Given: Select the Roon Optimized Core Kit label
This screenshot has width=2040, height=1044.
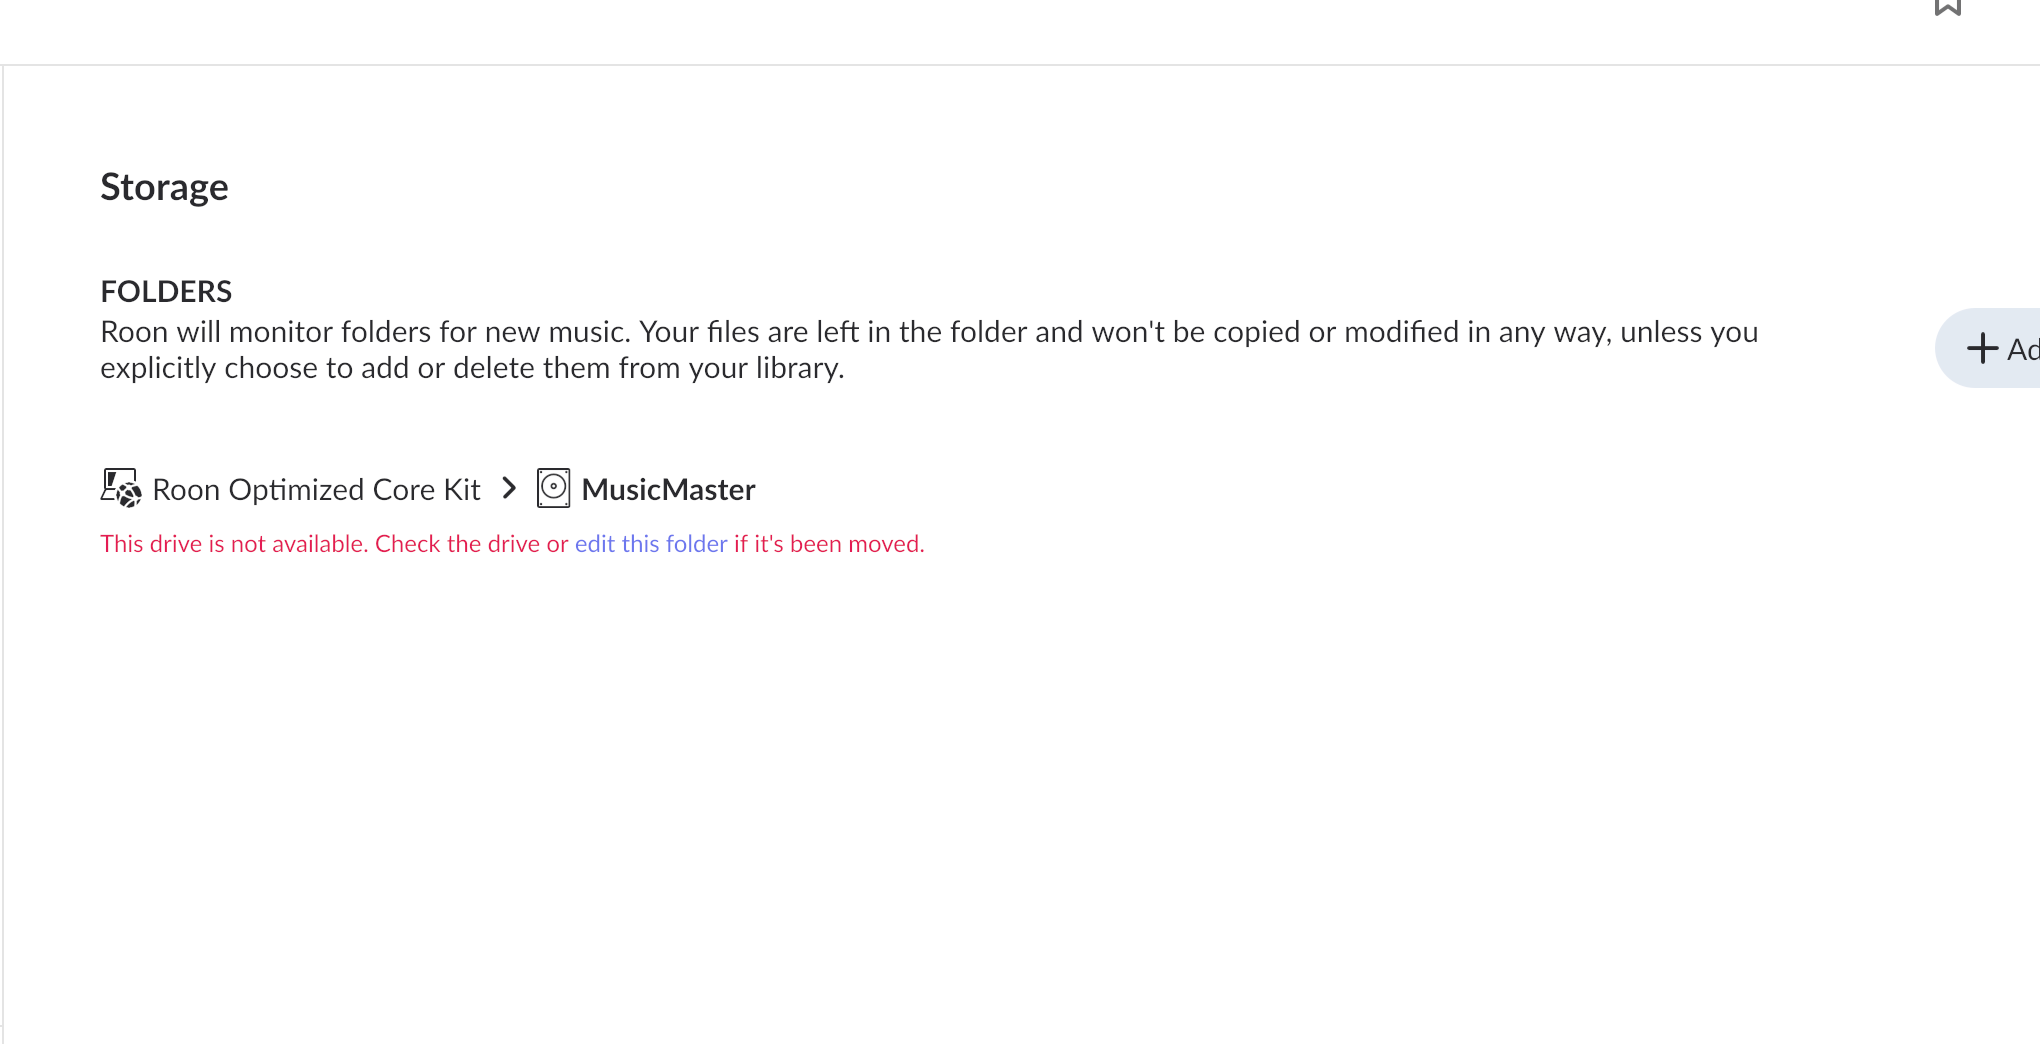Looking at the screenshot, I should [316, 490].
